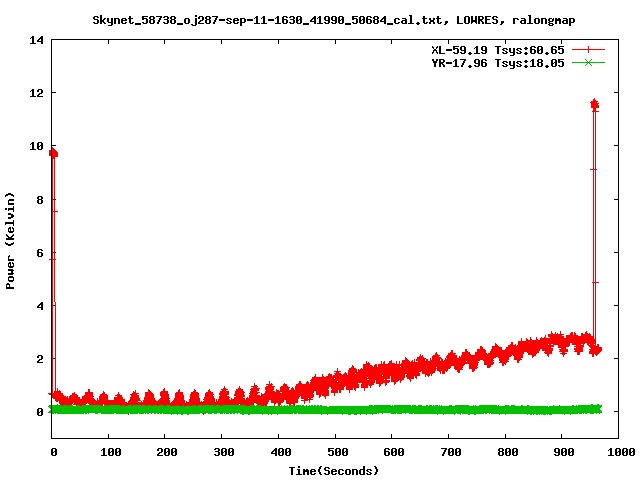This screenshot has height=480, width=640.
Task: Click the y-axis tick label 10
Action: point(36,146)
